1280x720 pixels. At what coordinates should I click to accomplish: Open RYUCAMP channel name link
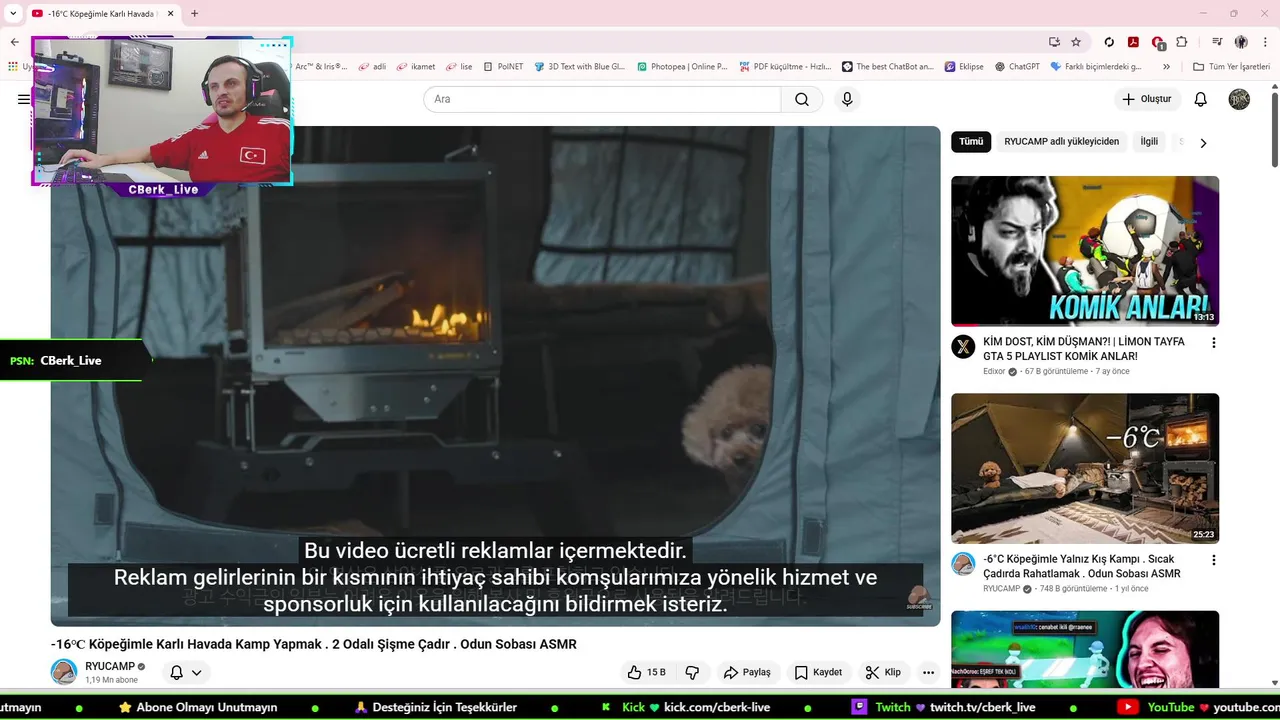click(x=110, y=667)
